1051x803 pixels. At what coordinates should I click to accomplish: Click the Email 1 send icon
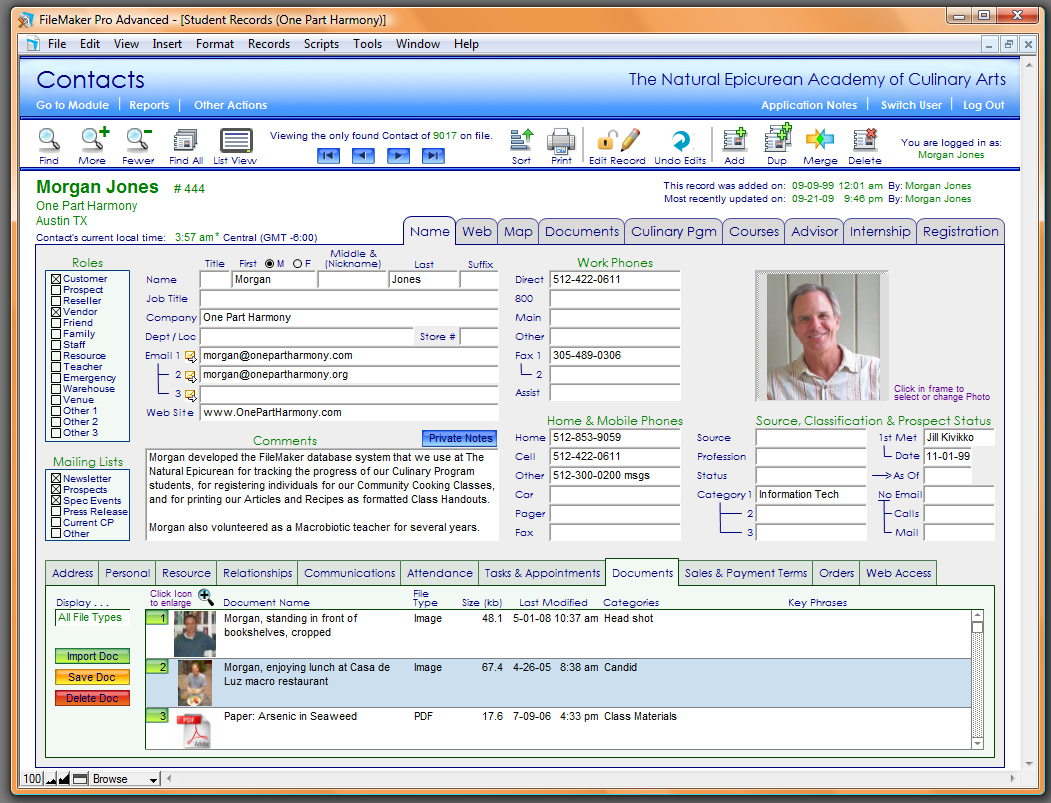[190, 356]
